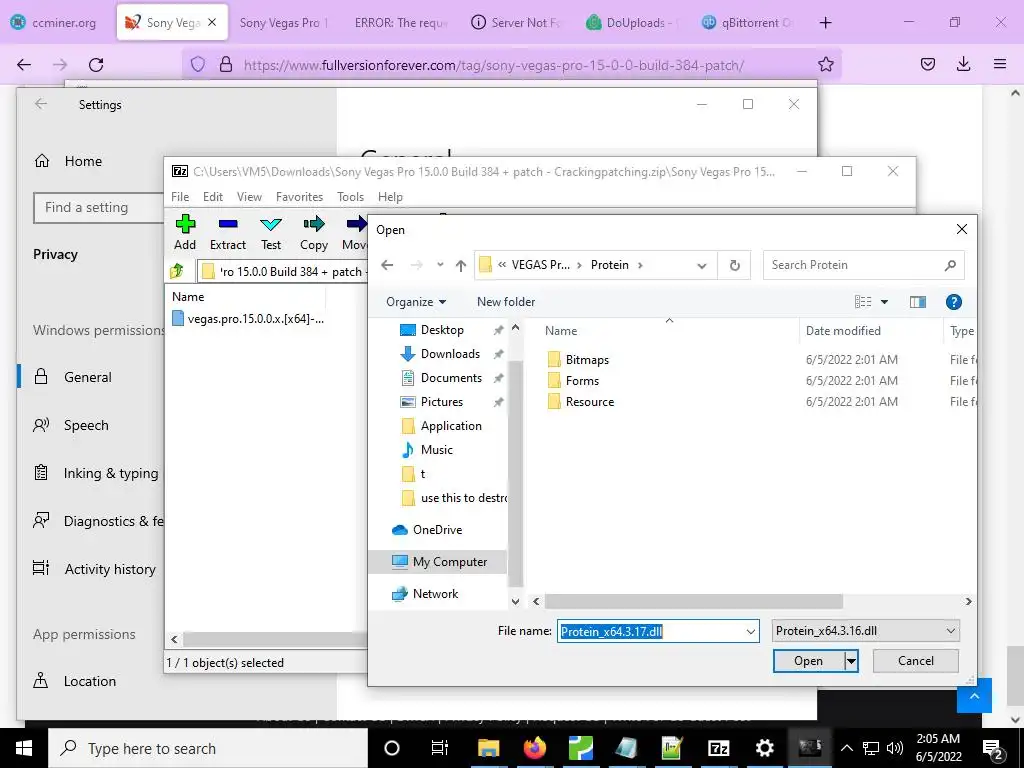Open Firefox from the taskbar
Image resolution: width=1024 pixels, height=768 pixels.
coord(534,748)
